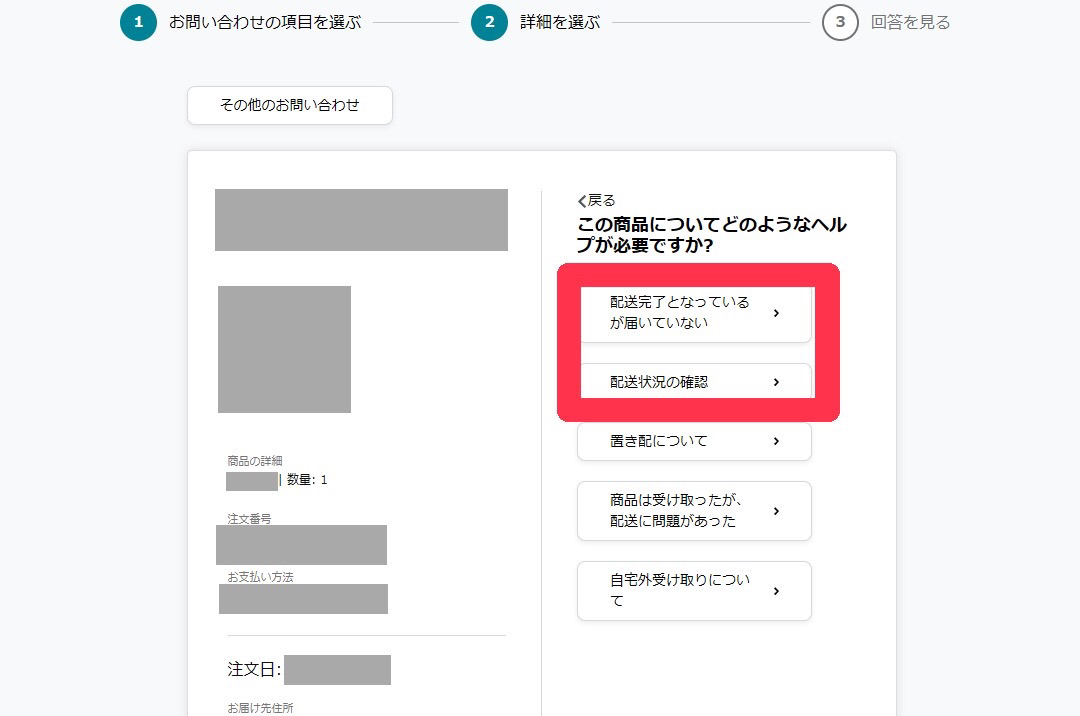1080x716 pixels.
Task: Click the back chevron beside 戻る
Action: point(582,201)
